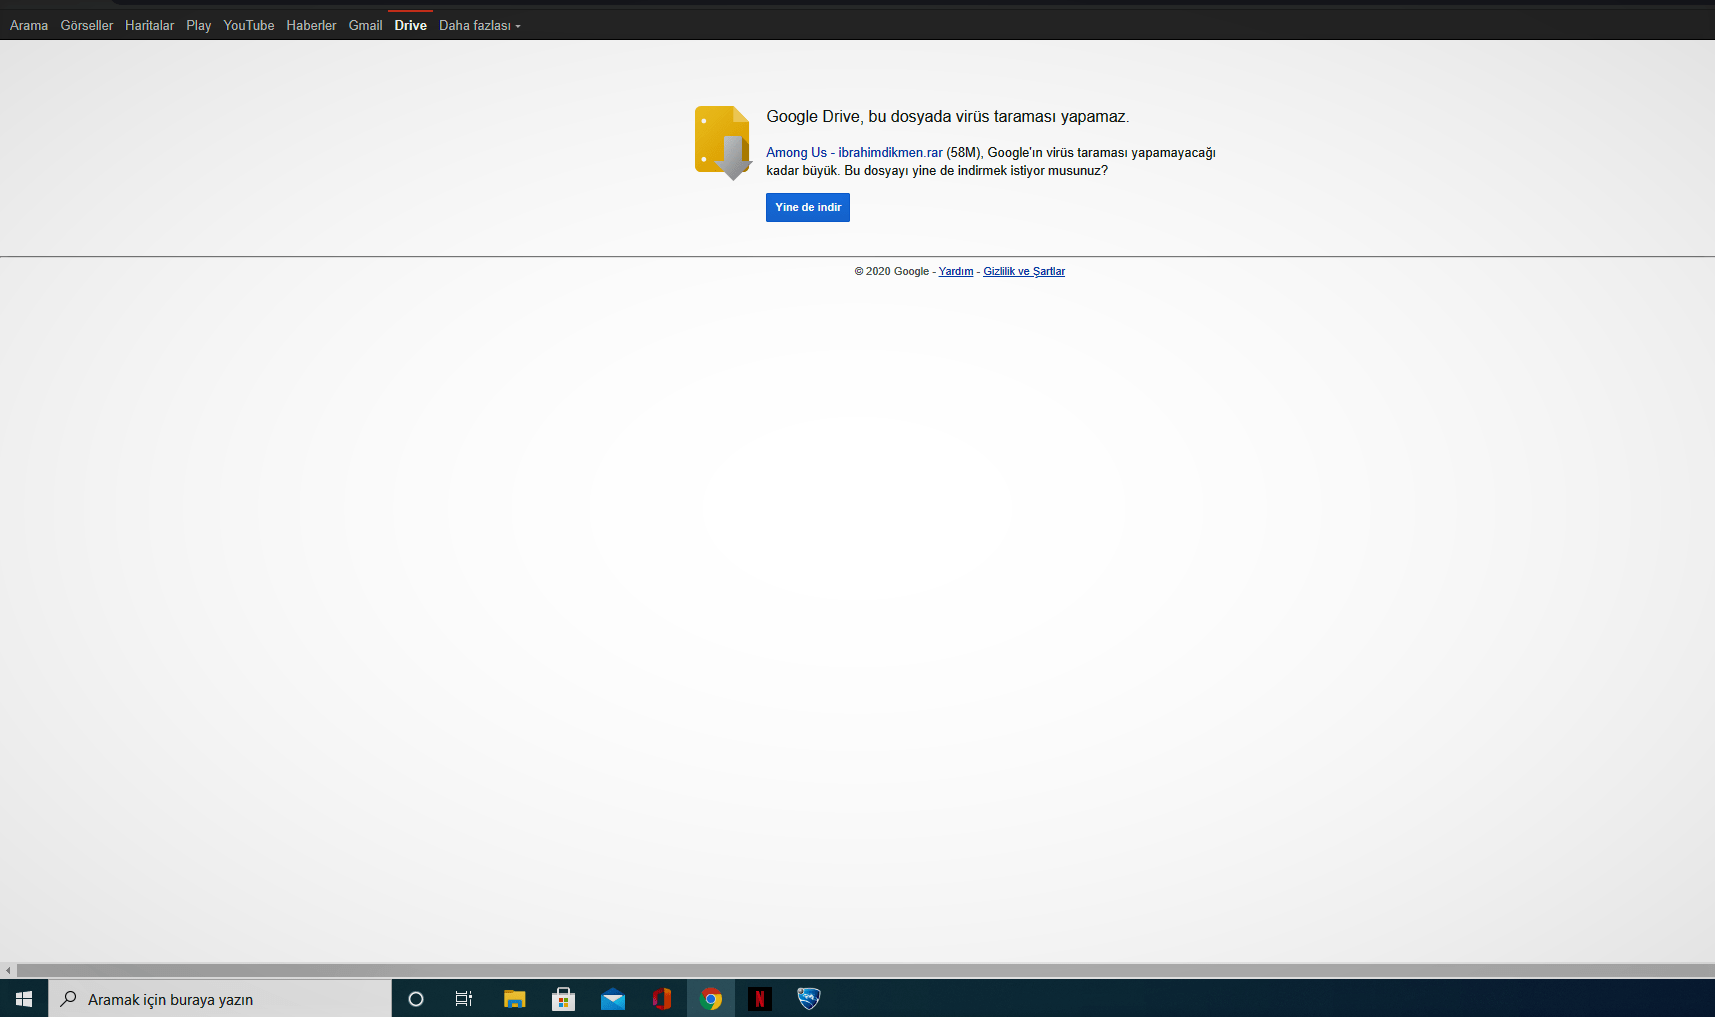Go to Haberler in the top bar
The image size is (1715, 1017).
(x=311, y=26)
